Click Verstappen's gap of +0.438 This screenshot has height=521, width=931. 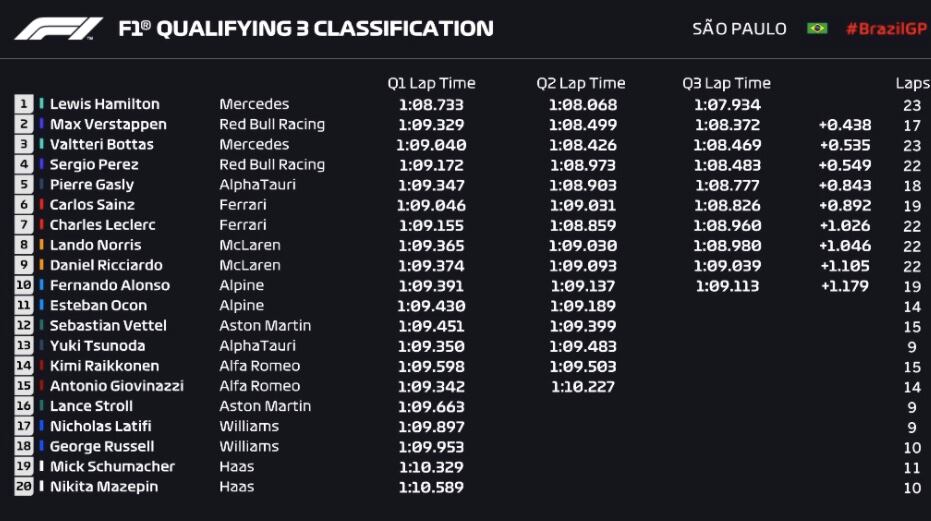pos(844,125)
